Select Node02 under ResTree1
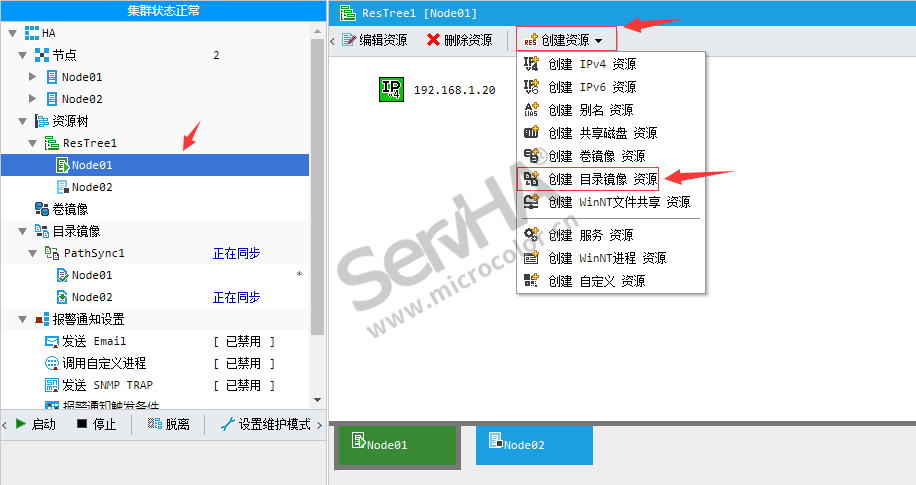The image size is (916, 485). click(x=91, y=187)
